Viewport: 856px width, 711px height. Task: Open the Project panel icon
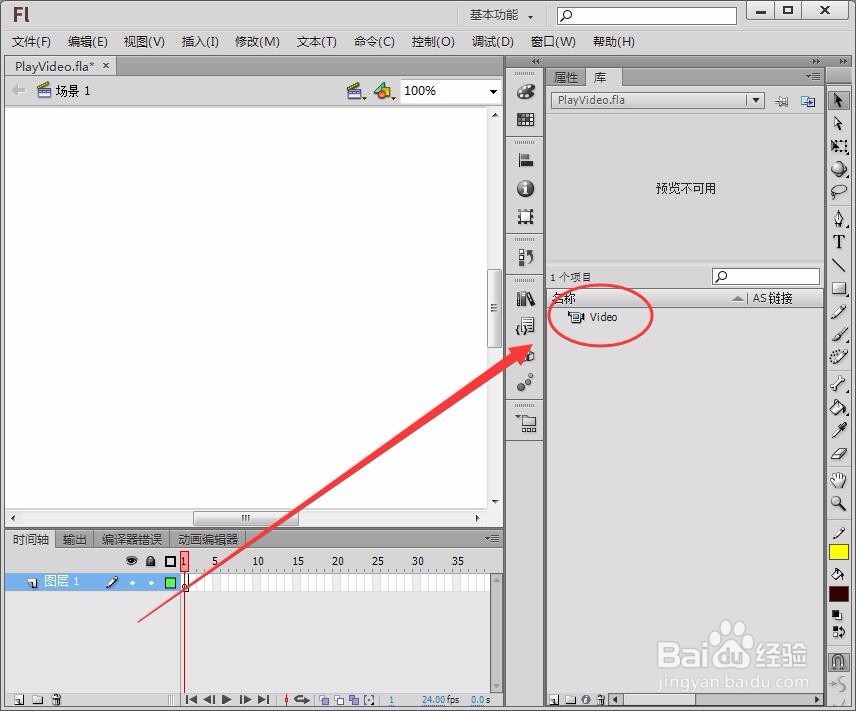click(x=527, y=423)
